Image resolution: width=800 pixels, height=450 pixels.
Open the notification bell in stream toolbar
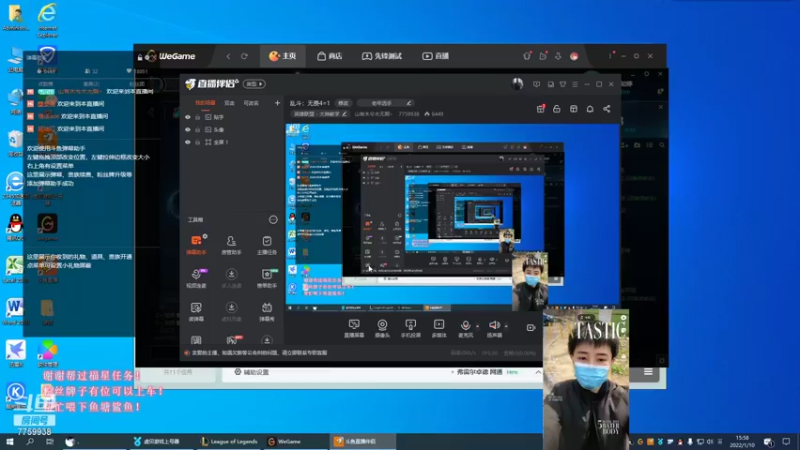(x=590, y=109)
